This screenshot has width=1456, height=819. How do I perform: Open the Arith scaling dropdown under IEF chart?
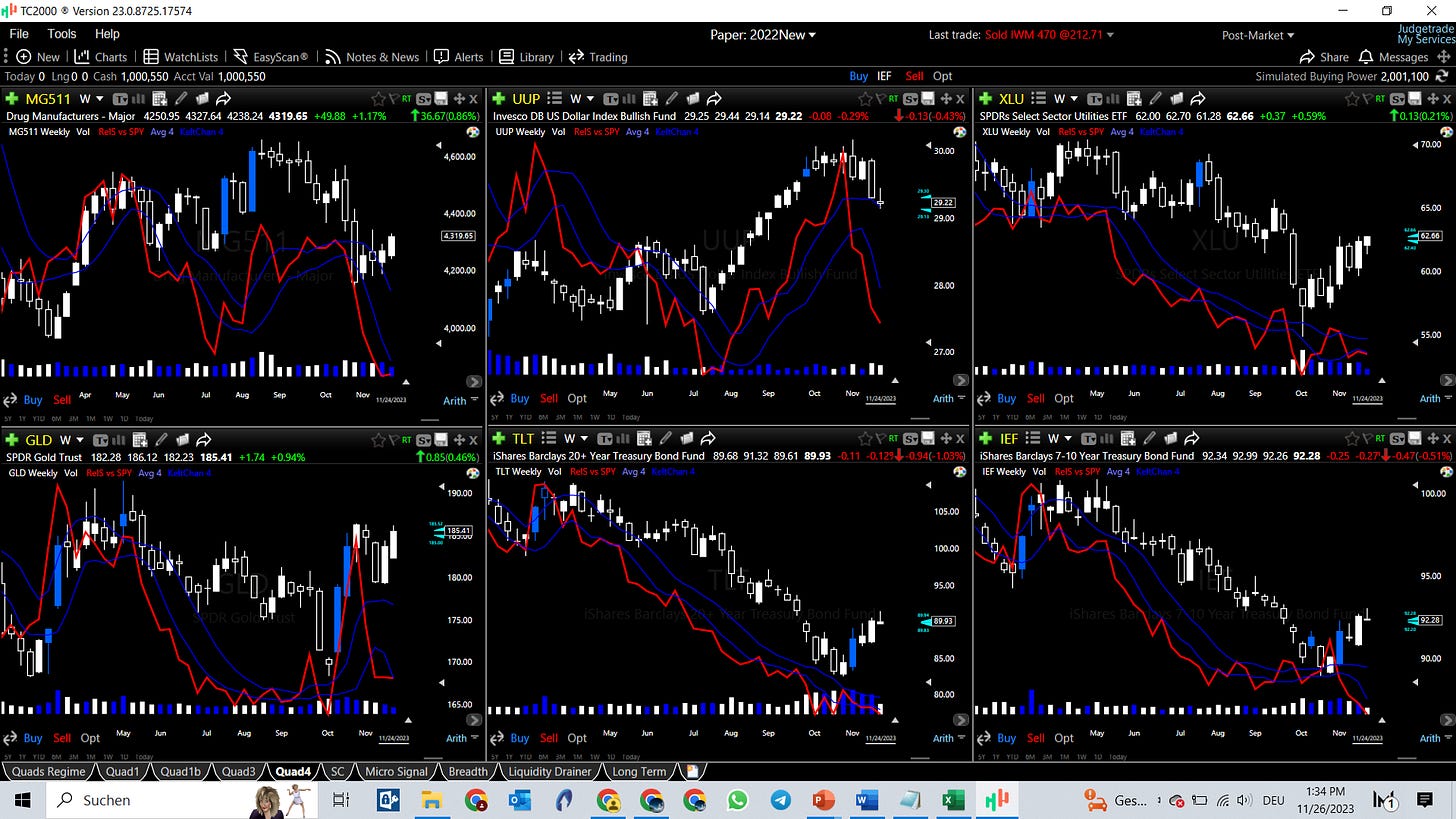(1434, 738)
